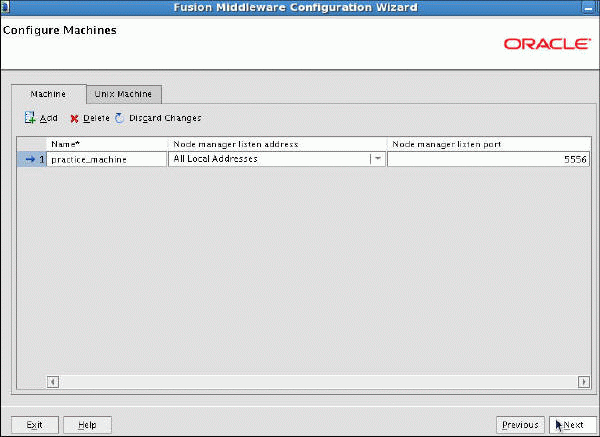Screen dimensions: 600x437
Task: Click the red Delete X icon
Action: click(74, 119)
